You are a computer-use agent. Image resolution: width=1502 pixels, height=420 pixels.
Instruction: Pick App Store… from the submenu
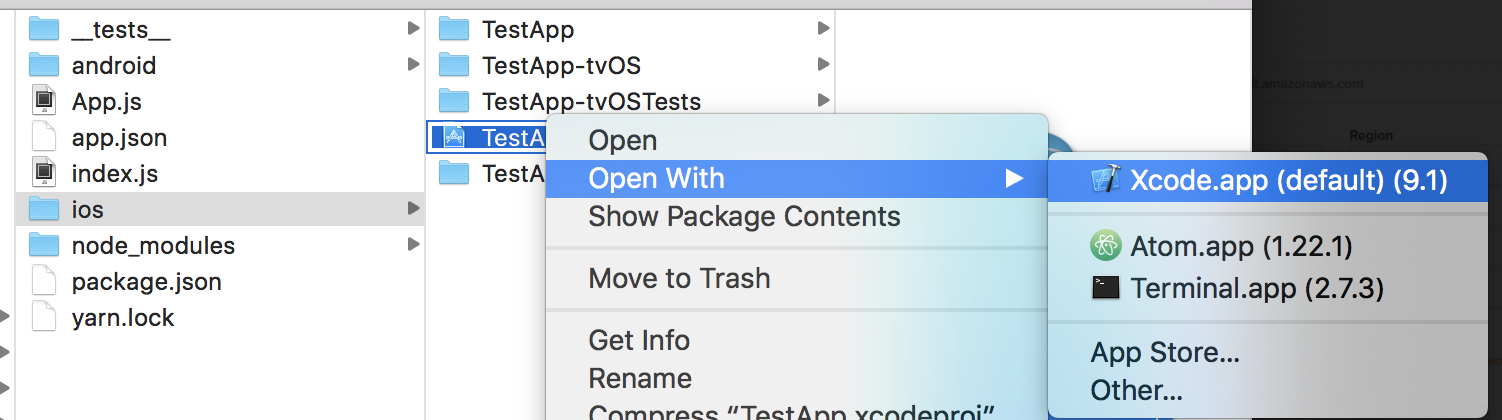pos(1165,352)
